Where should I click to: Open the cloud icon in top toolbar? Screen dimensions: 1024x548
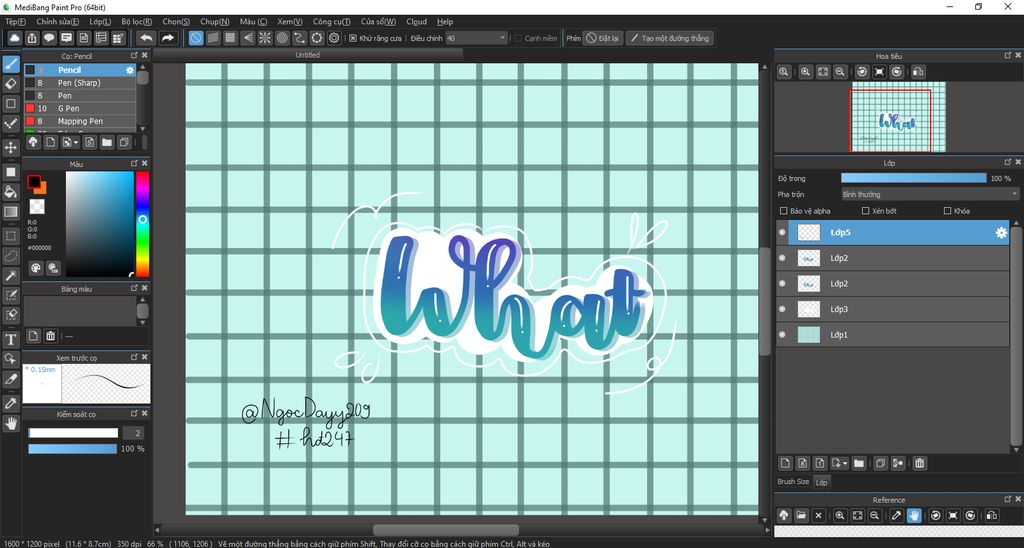pos(14,38)
